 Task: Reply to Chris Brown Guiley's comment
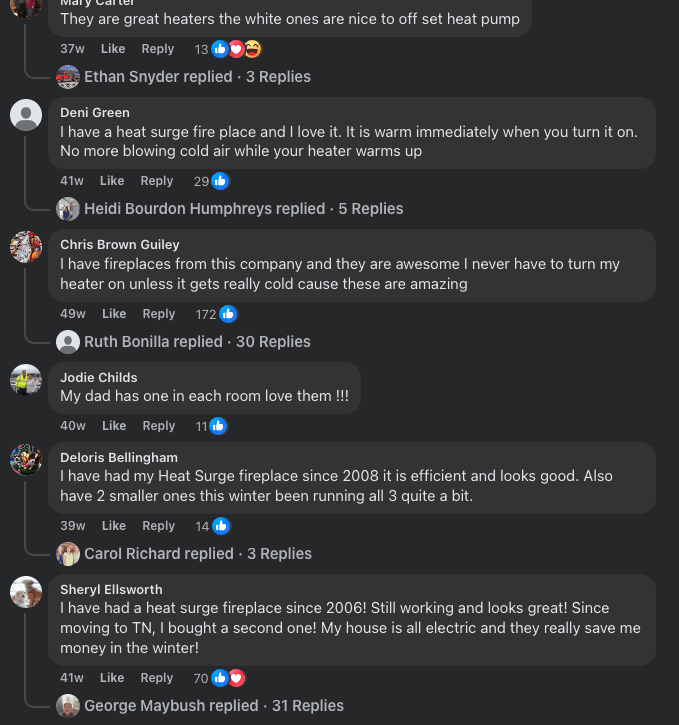pos(158,314)
